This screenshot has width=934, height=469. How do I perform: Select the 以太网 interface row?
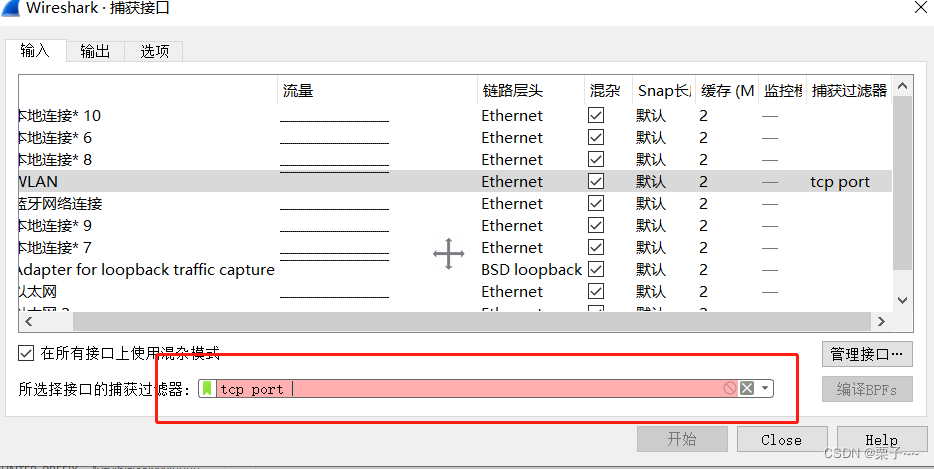pos(455,291)
